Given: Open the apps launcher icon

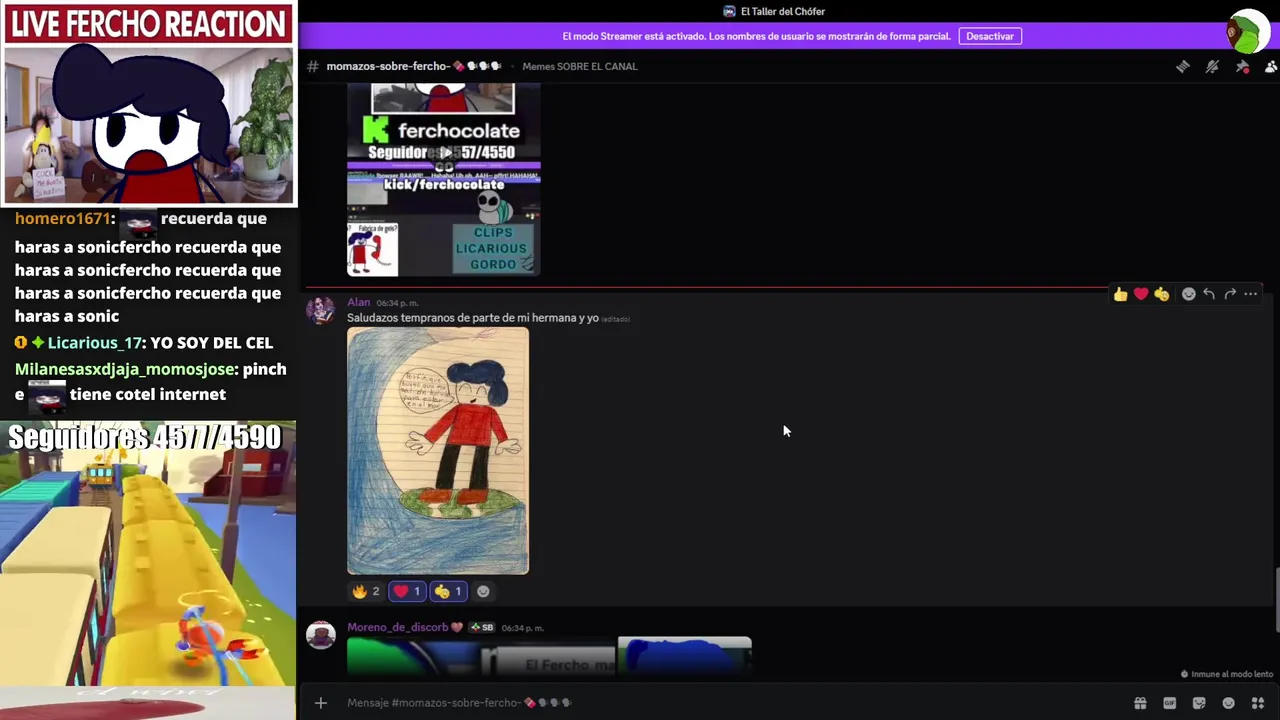Looking at the screenshot, I should pos(1258,703).
